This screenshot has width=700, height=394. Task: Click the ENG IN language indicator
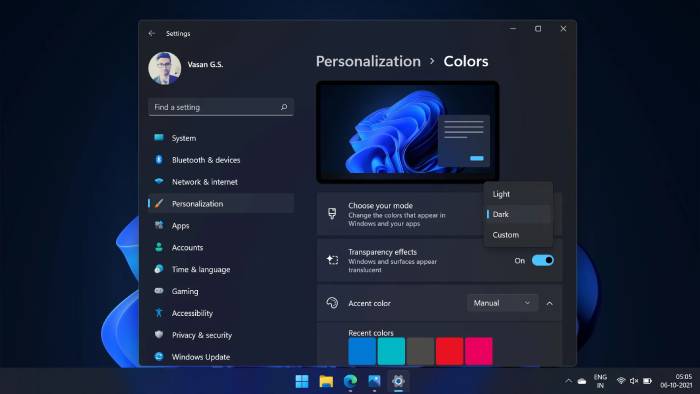[600, 381]
